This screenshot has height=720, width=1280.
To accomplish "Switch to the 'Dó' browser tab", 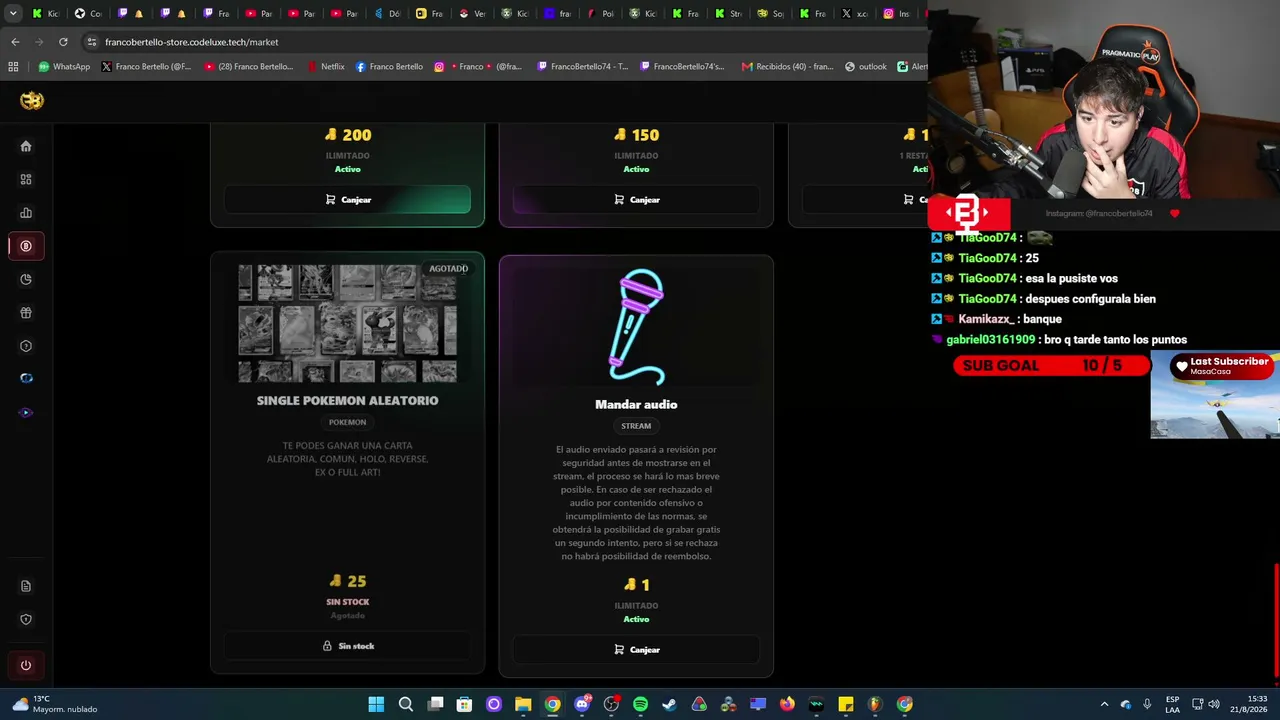I will click(387, 14).
